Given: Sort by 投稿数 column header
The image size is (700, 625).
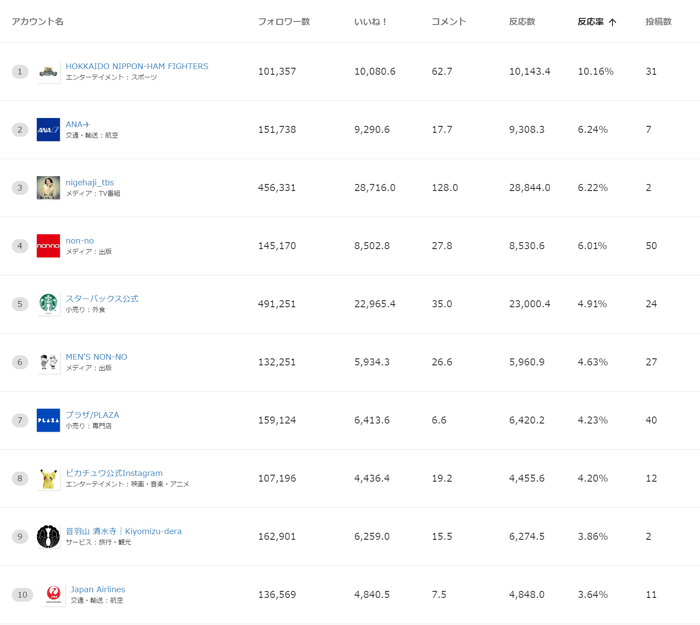Looking at the screenshot, I should [x=658, y=21].
